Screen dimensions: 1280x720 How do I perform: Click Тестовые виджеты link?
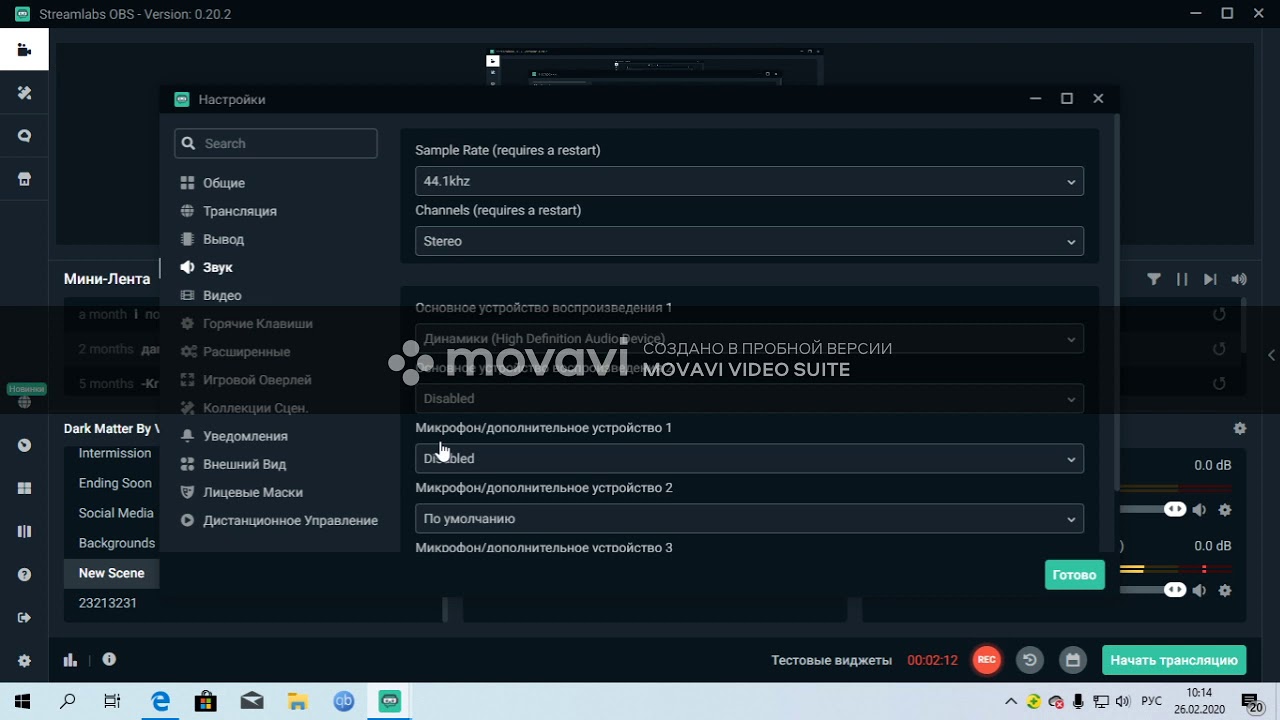[x=831, y=660]
